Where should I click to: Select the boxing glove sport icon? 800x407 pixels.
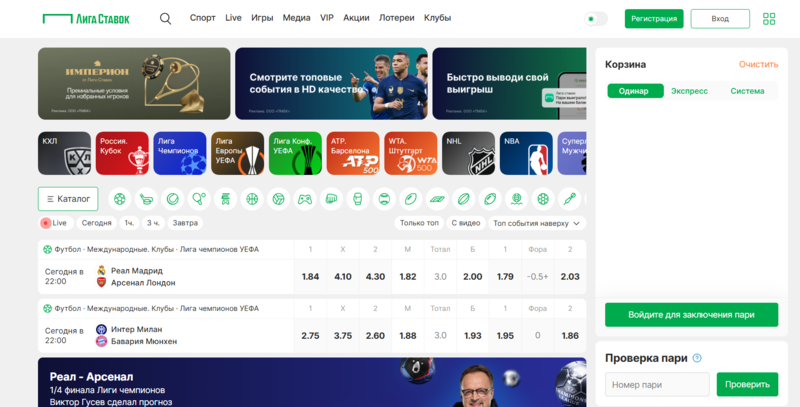[x=358, y=199]
